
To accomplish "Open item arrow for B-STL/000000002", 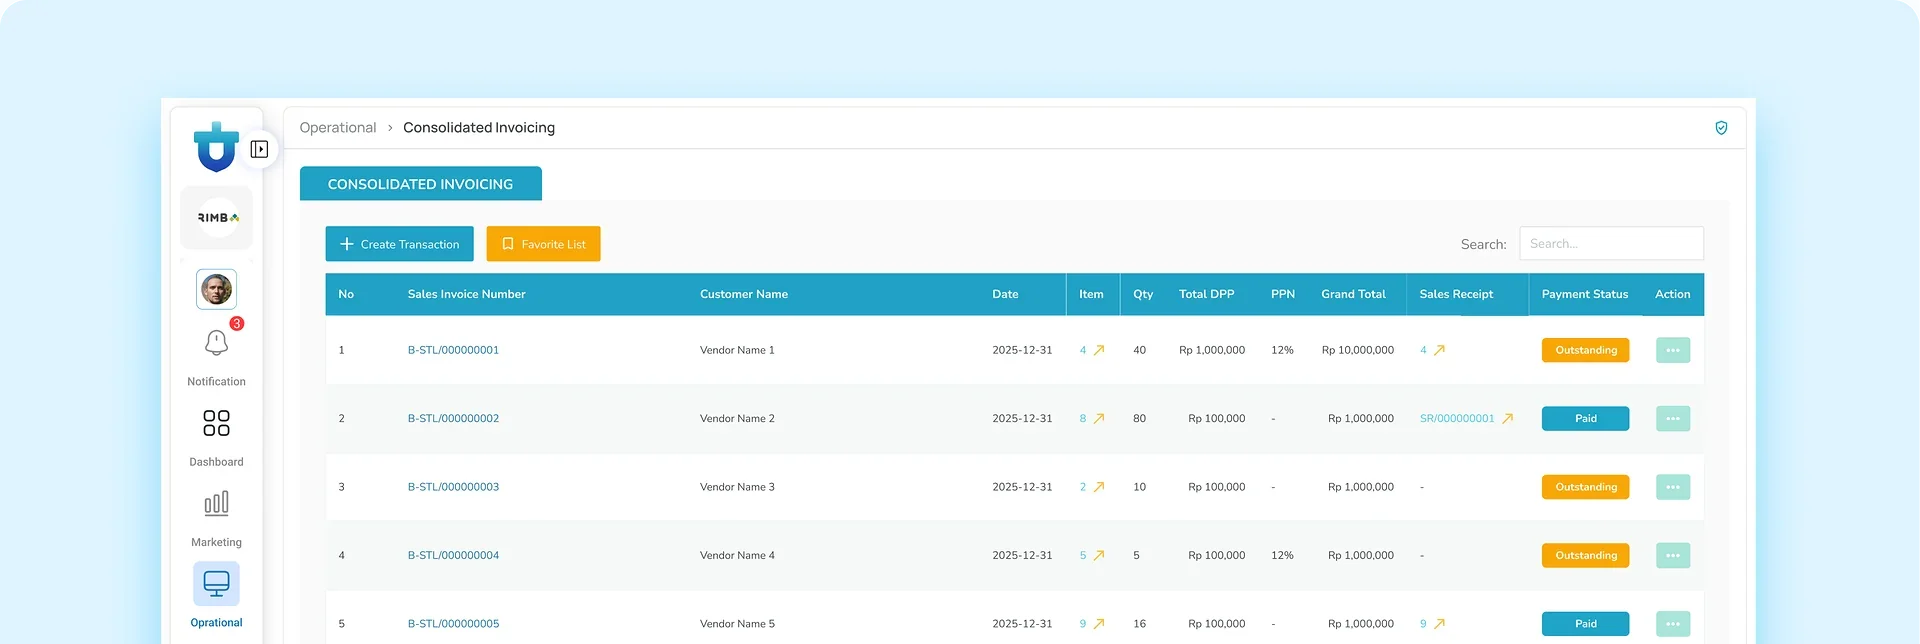I will point(1099,418).
